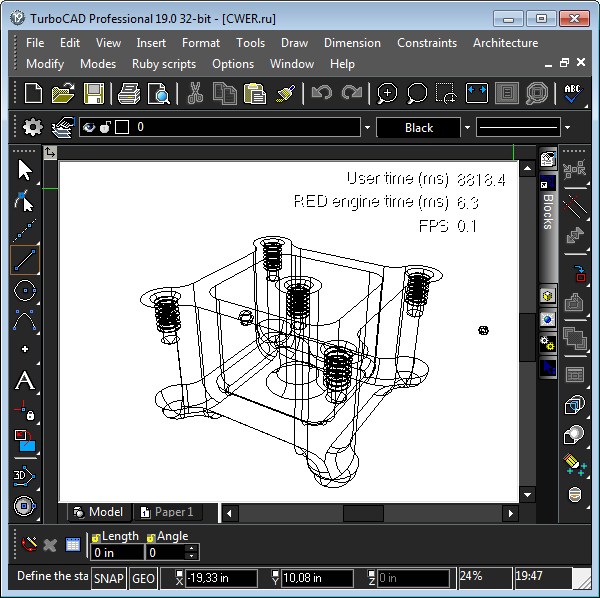Click the Print icon
600x598 pixels.
point(128,94)
